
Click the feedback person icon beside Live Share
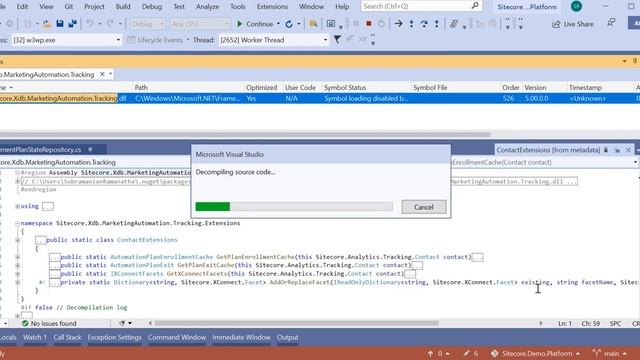611,23
